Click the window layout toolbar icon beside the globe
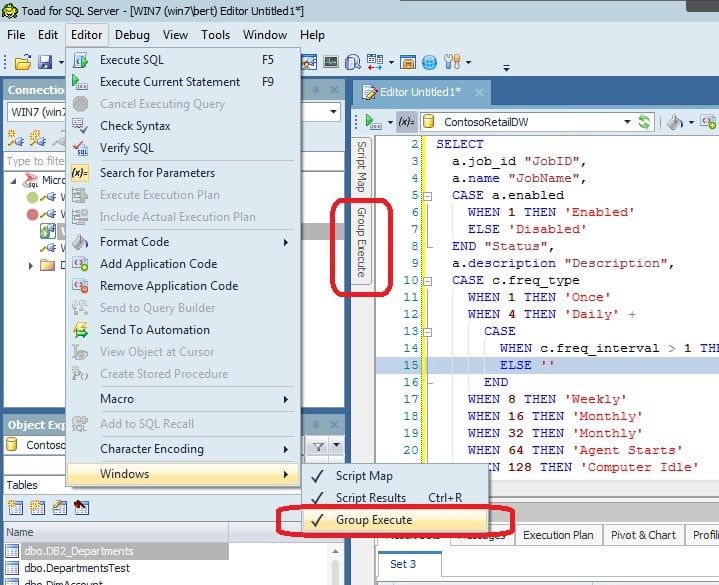This screenshot has width=719, height=585. tap(408, 62)
